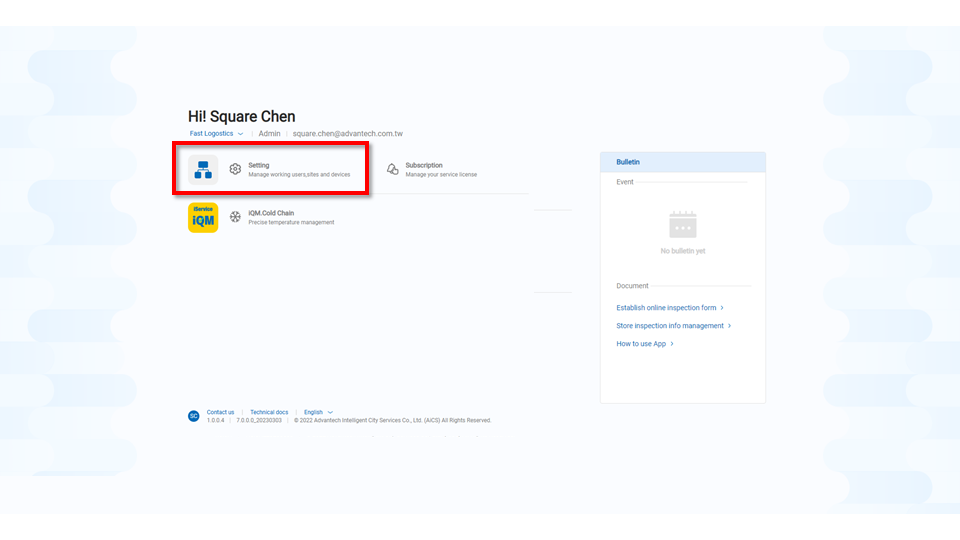This screenshot has width=960, height=540.
Task: Click the Setting gear icon
Action: coord(235,170)
